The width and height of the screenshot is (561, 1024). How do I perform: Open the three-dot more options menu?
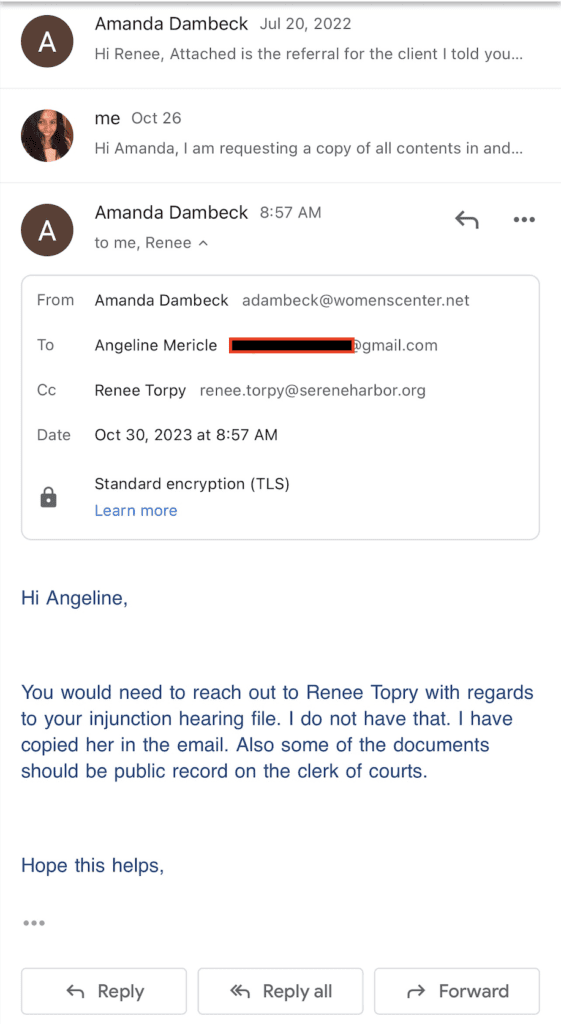click(x=524, y=220)
